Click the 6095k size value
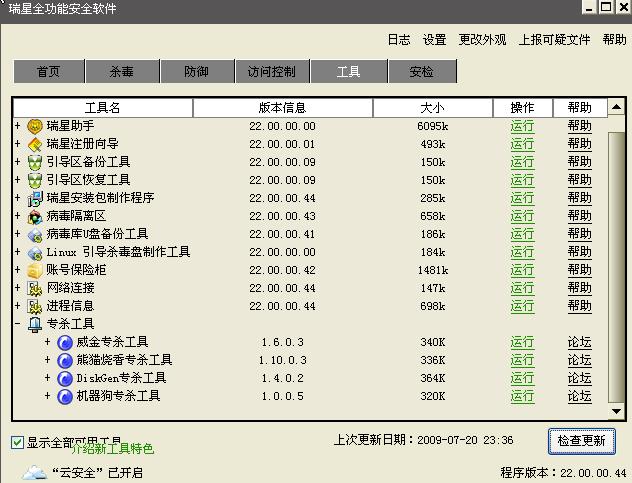This screenshot has height=483, width=632. (x=433, y=126)
